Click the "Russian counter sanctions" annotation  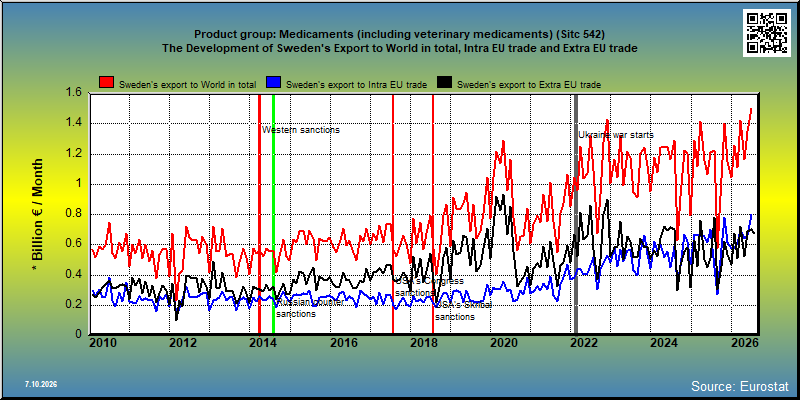310,308
